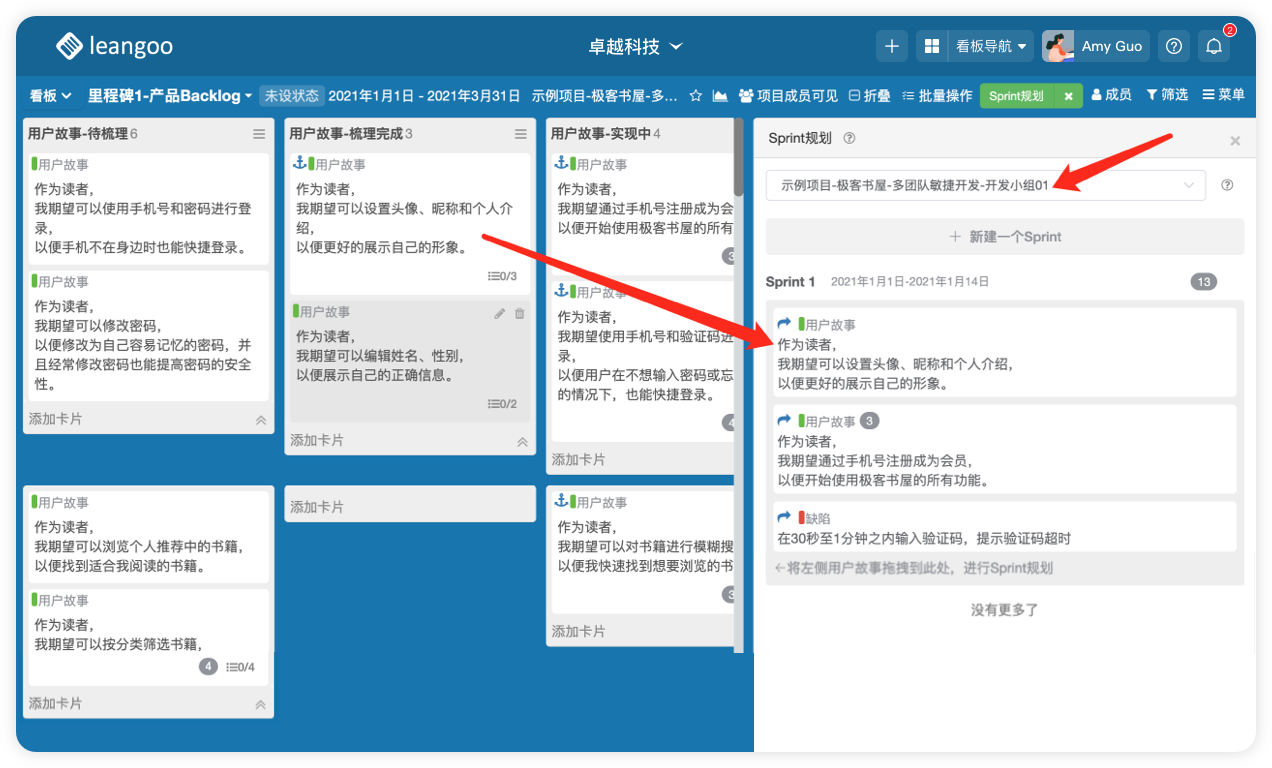Viewport: 1272px width, 768px height.
Task: Expand the 卓越科技 organization dropdown
Action: point(635,46)
